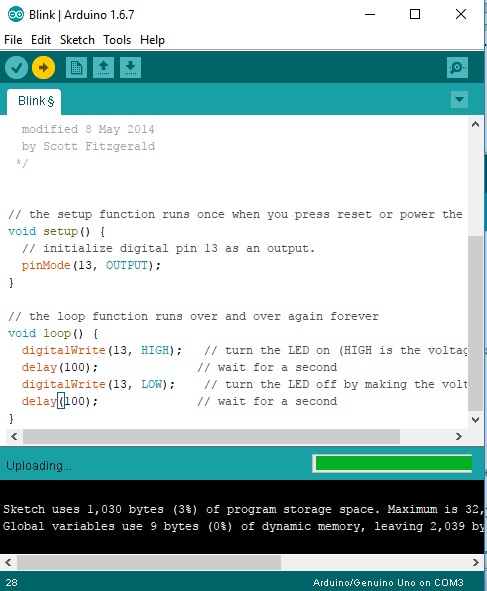Open the tab options dropdown arrow
The image size is (487, 591).
point(459,100)
